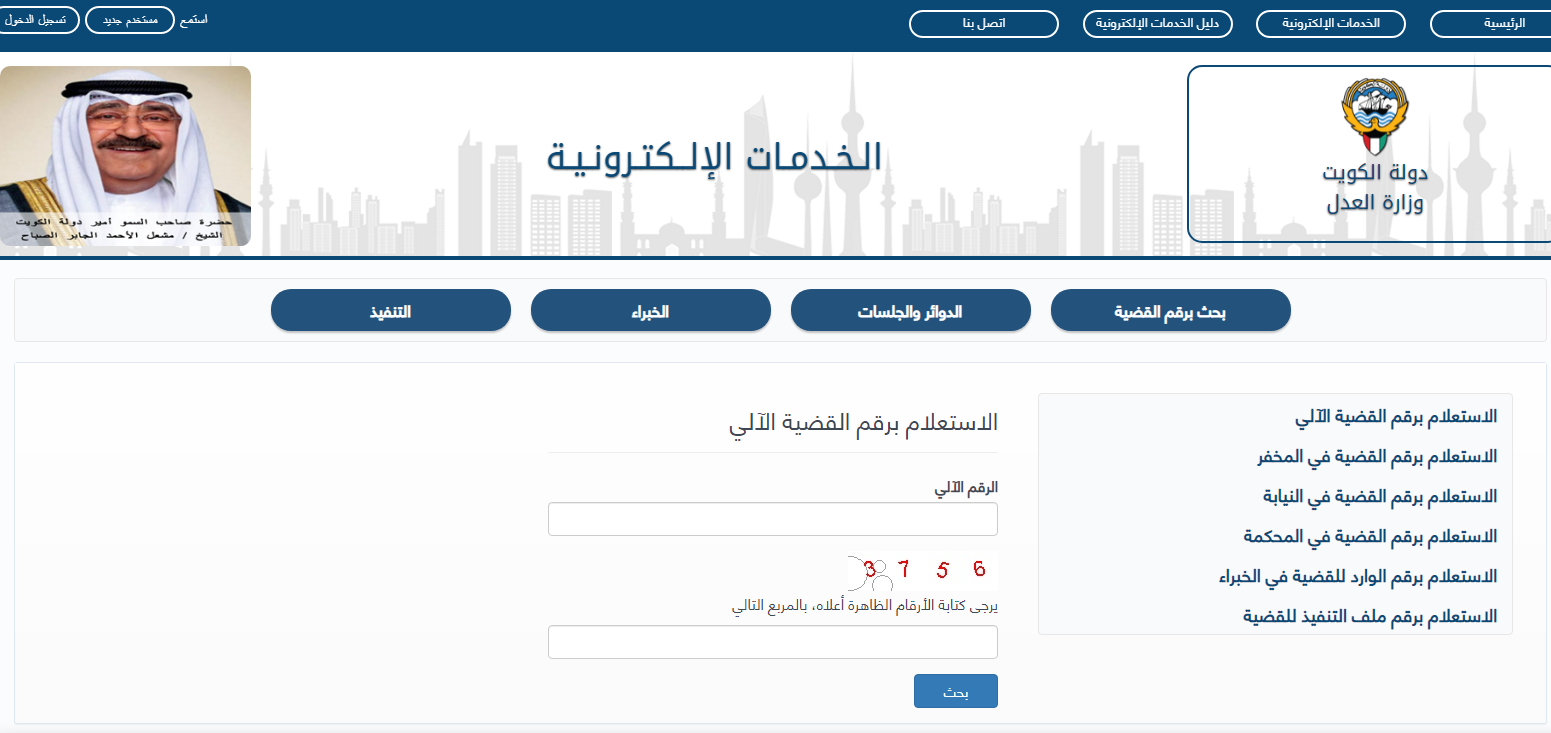Select the بحث برقم القضية tab
The image size is (1551, 733).
1170,311
